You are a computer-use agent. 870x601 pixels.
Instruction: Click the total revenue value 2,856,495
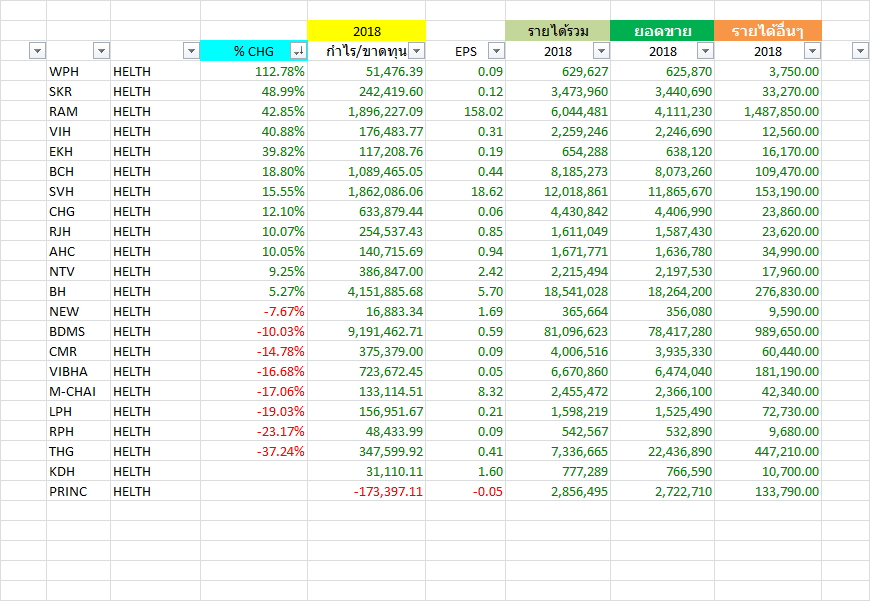579,491
